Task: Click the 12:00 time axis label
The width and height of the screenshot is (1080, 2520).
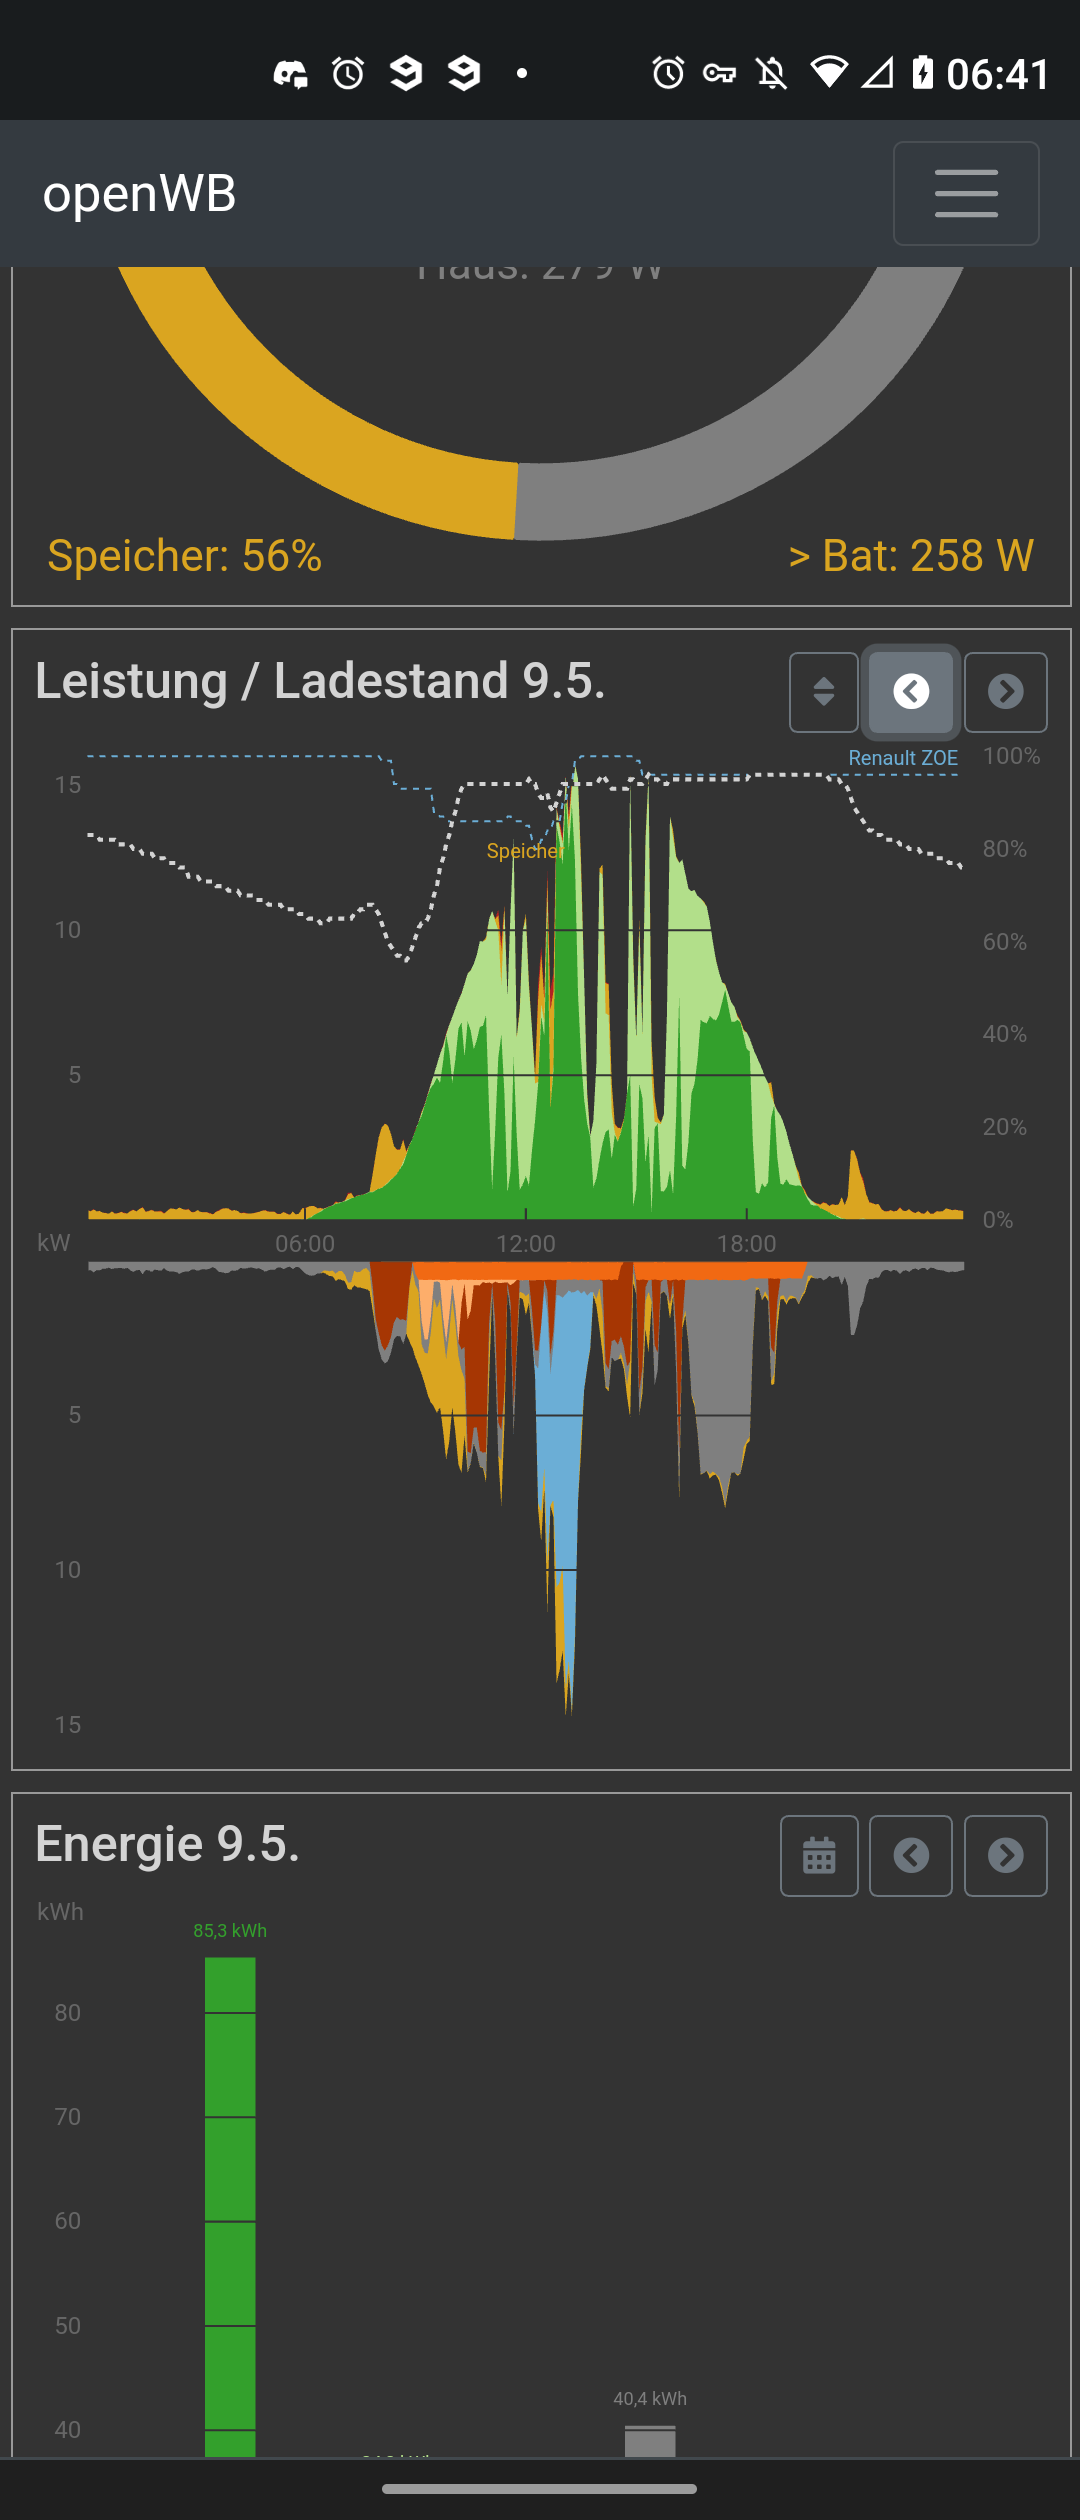Action: pos(526,1244)
